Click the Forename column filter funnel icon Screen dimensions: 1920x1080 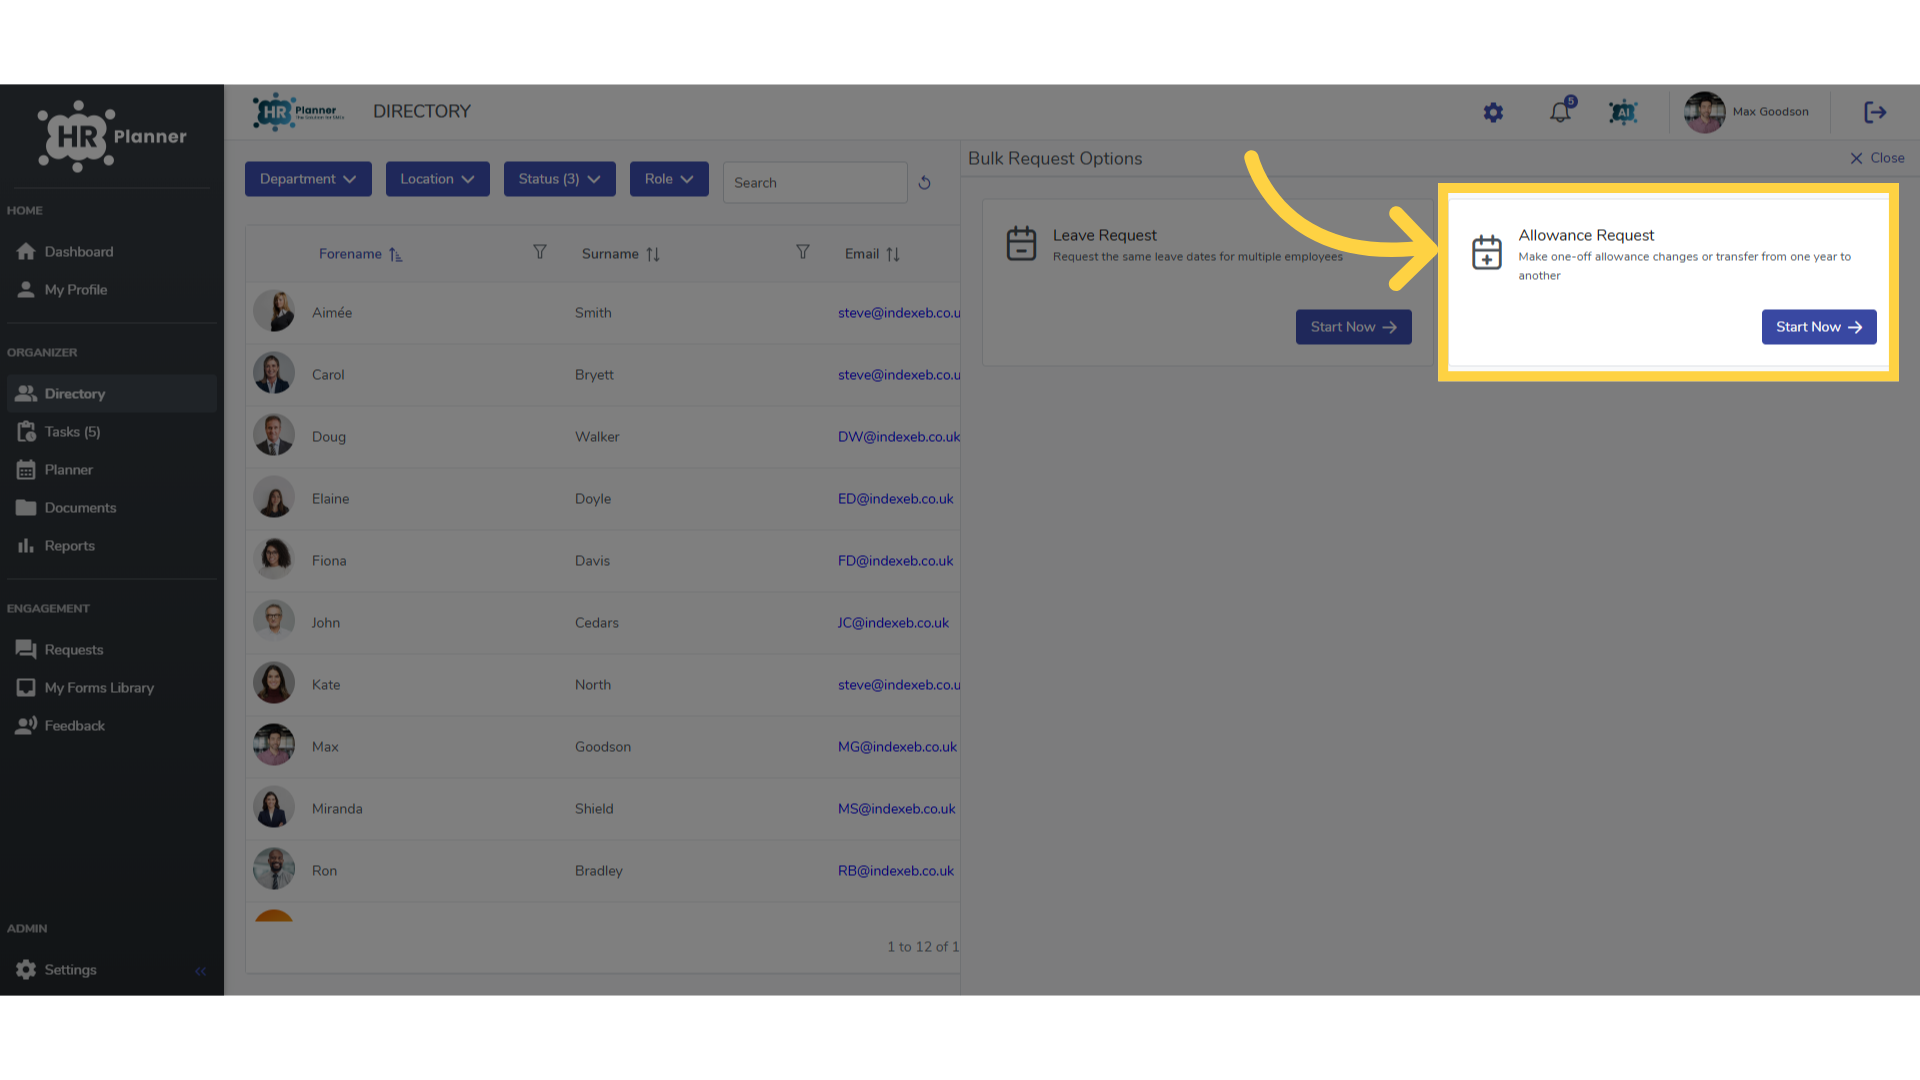pyautogui.click(x=539, y=252)
